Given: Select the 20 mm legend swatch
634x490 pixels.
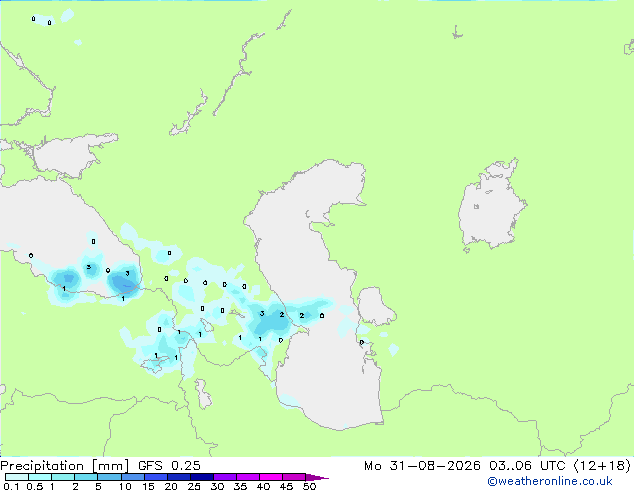Looking at the screenshot, I should click(x=179, y=477).
